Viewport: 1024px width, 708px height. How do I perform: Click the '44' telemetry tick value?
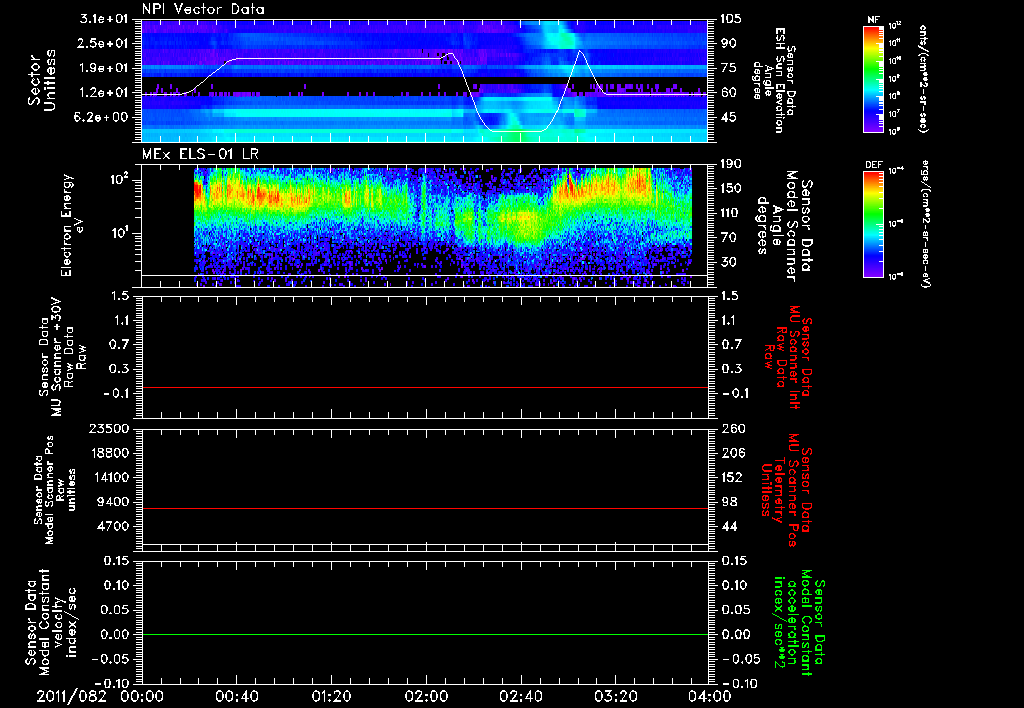[729, 526]
